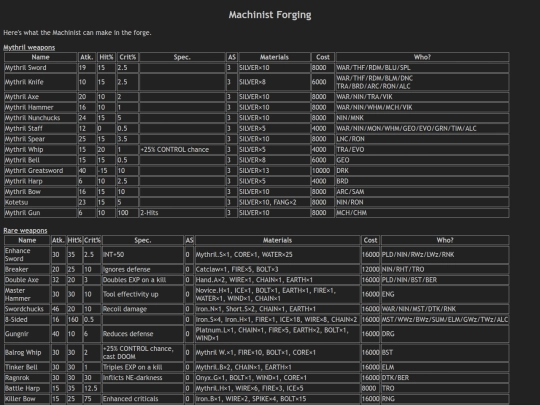Click the Who? header in Mythril weapons table
The image size is (540, 405).
[422, 57]
